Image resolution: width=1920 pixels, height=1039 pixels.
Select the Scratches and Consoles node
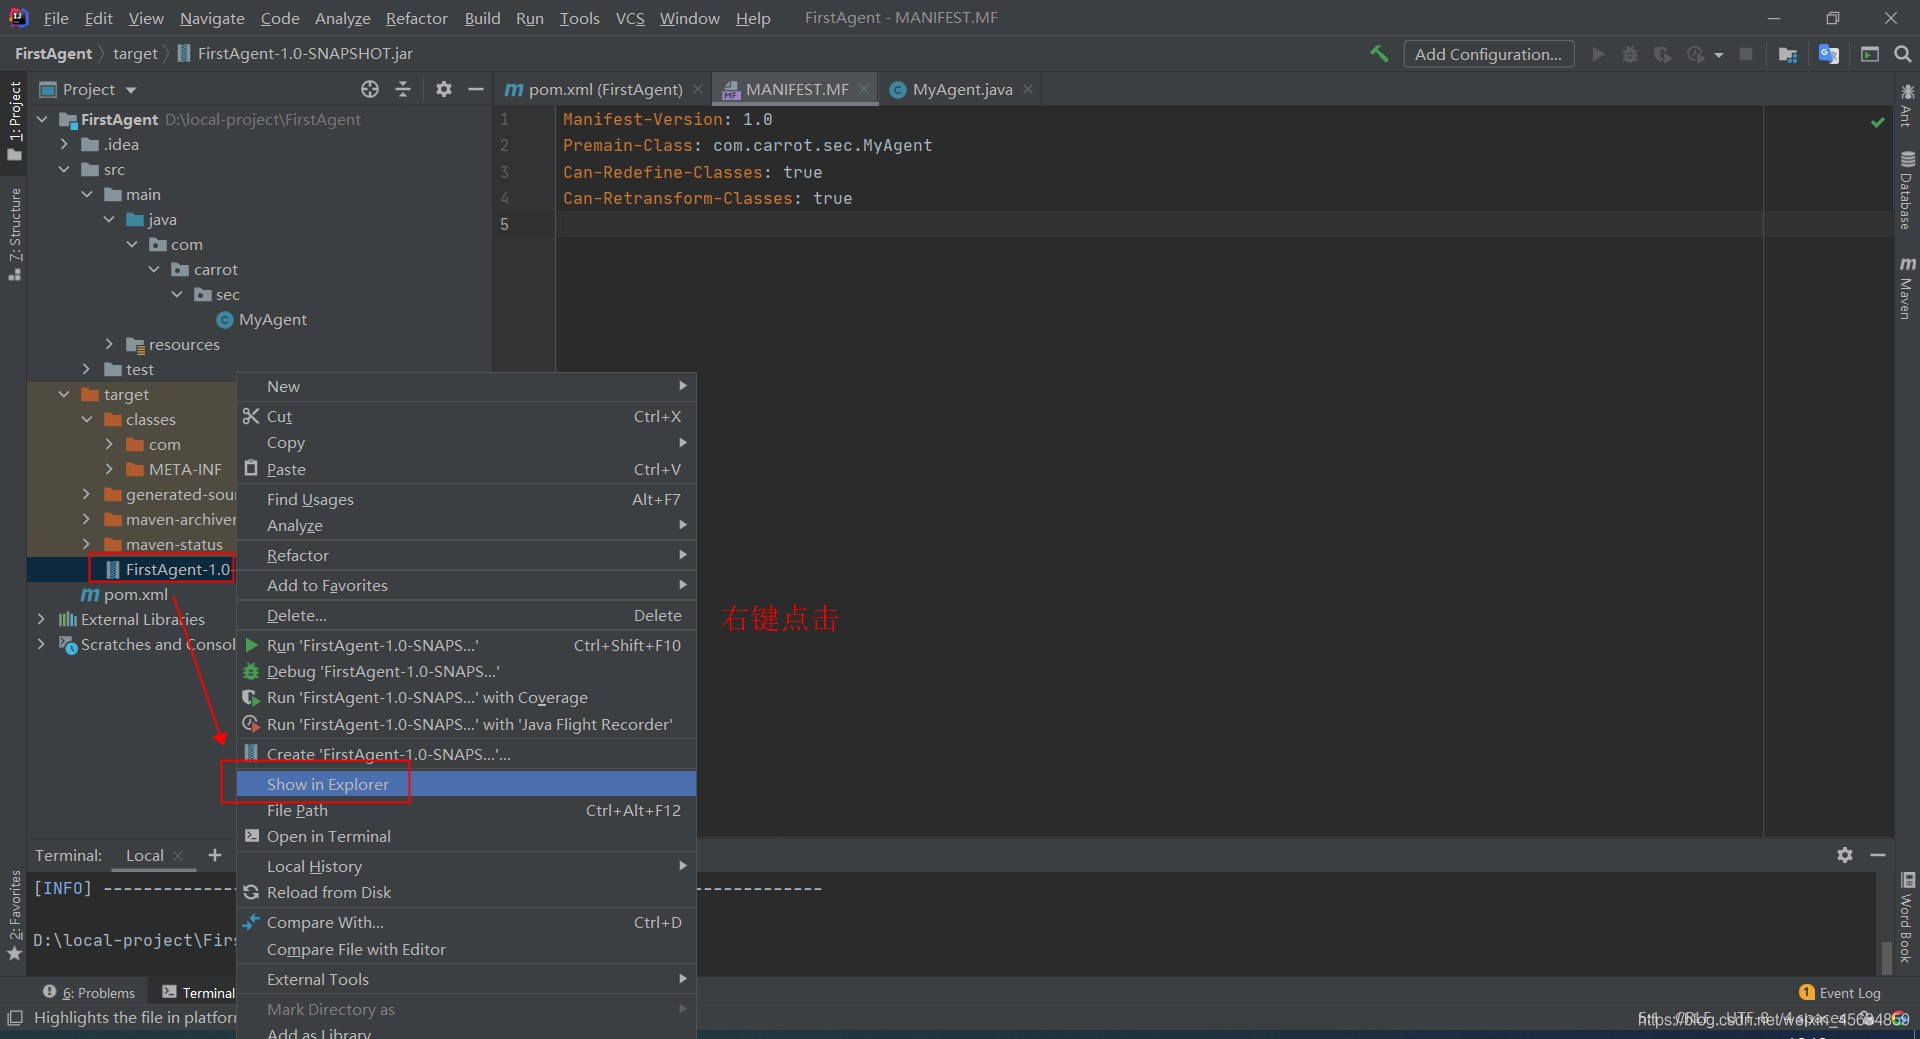point(158,644)
